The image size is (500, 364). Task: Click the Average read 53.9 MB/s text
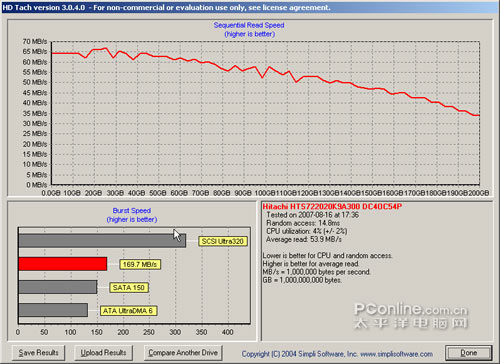(304, 239)
